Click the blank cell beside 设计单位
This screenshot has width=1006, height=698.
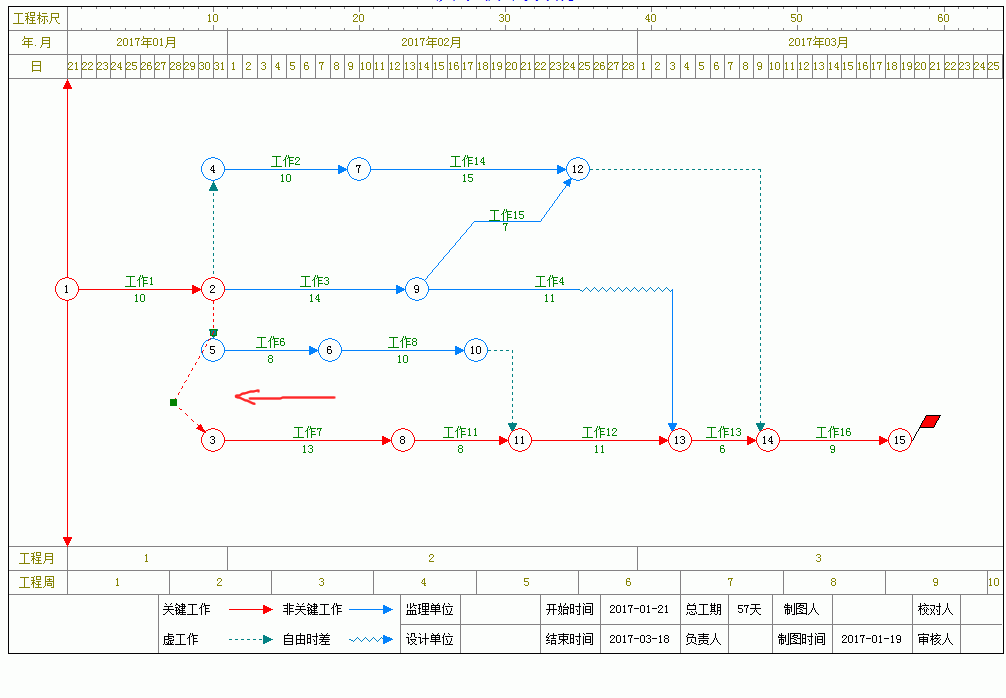pyautogui.click(x=499, y=639)
